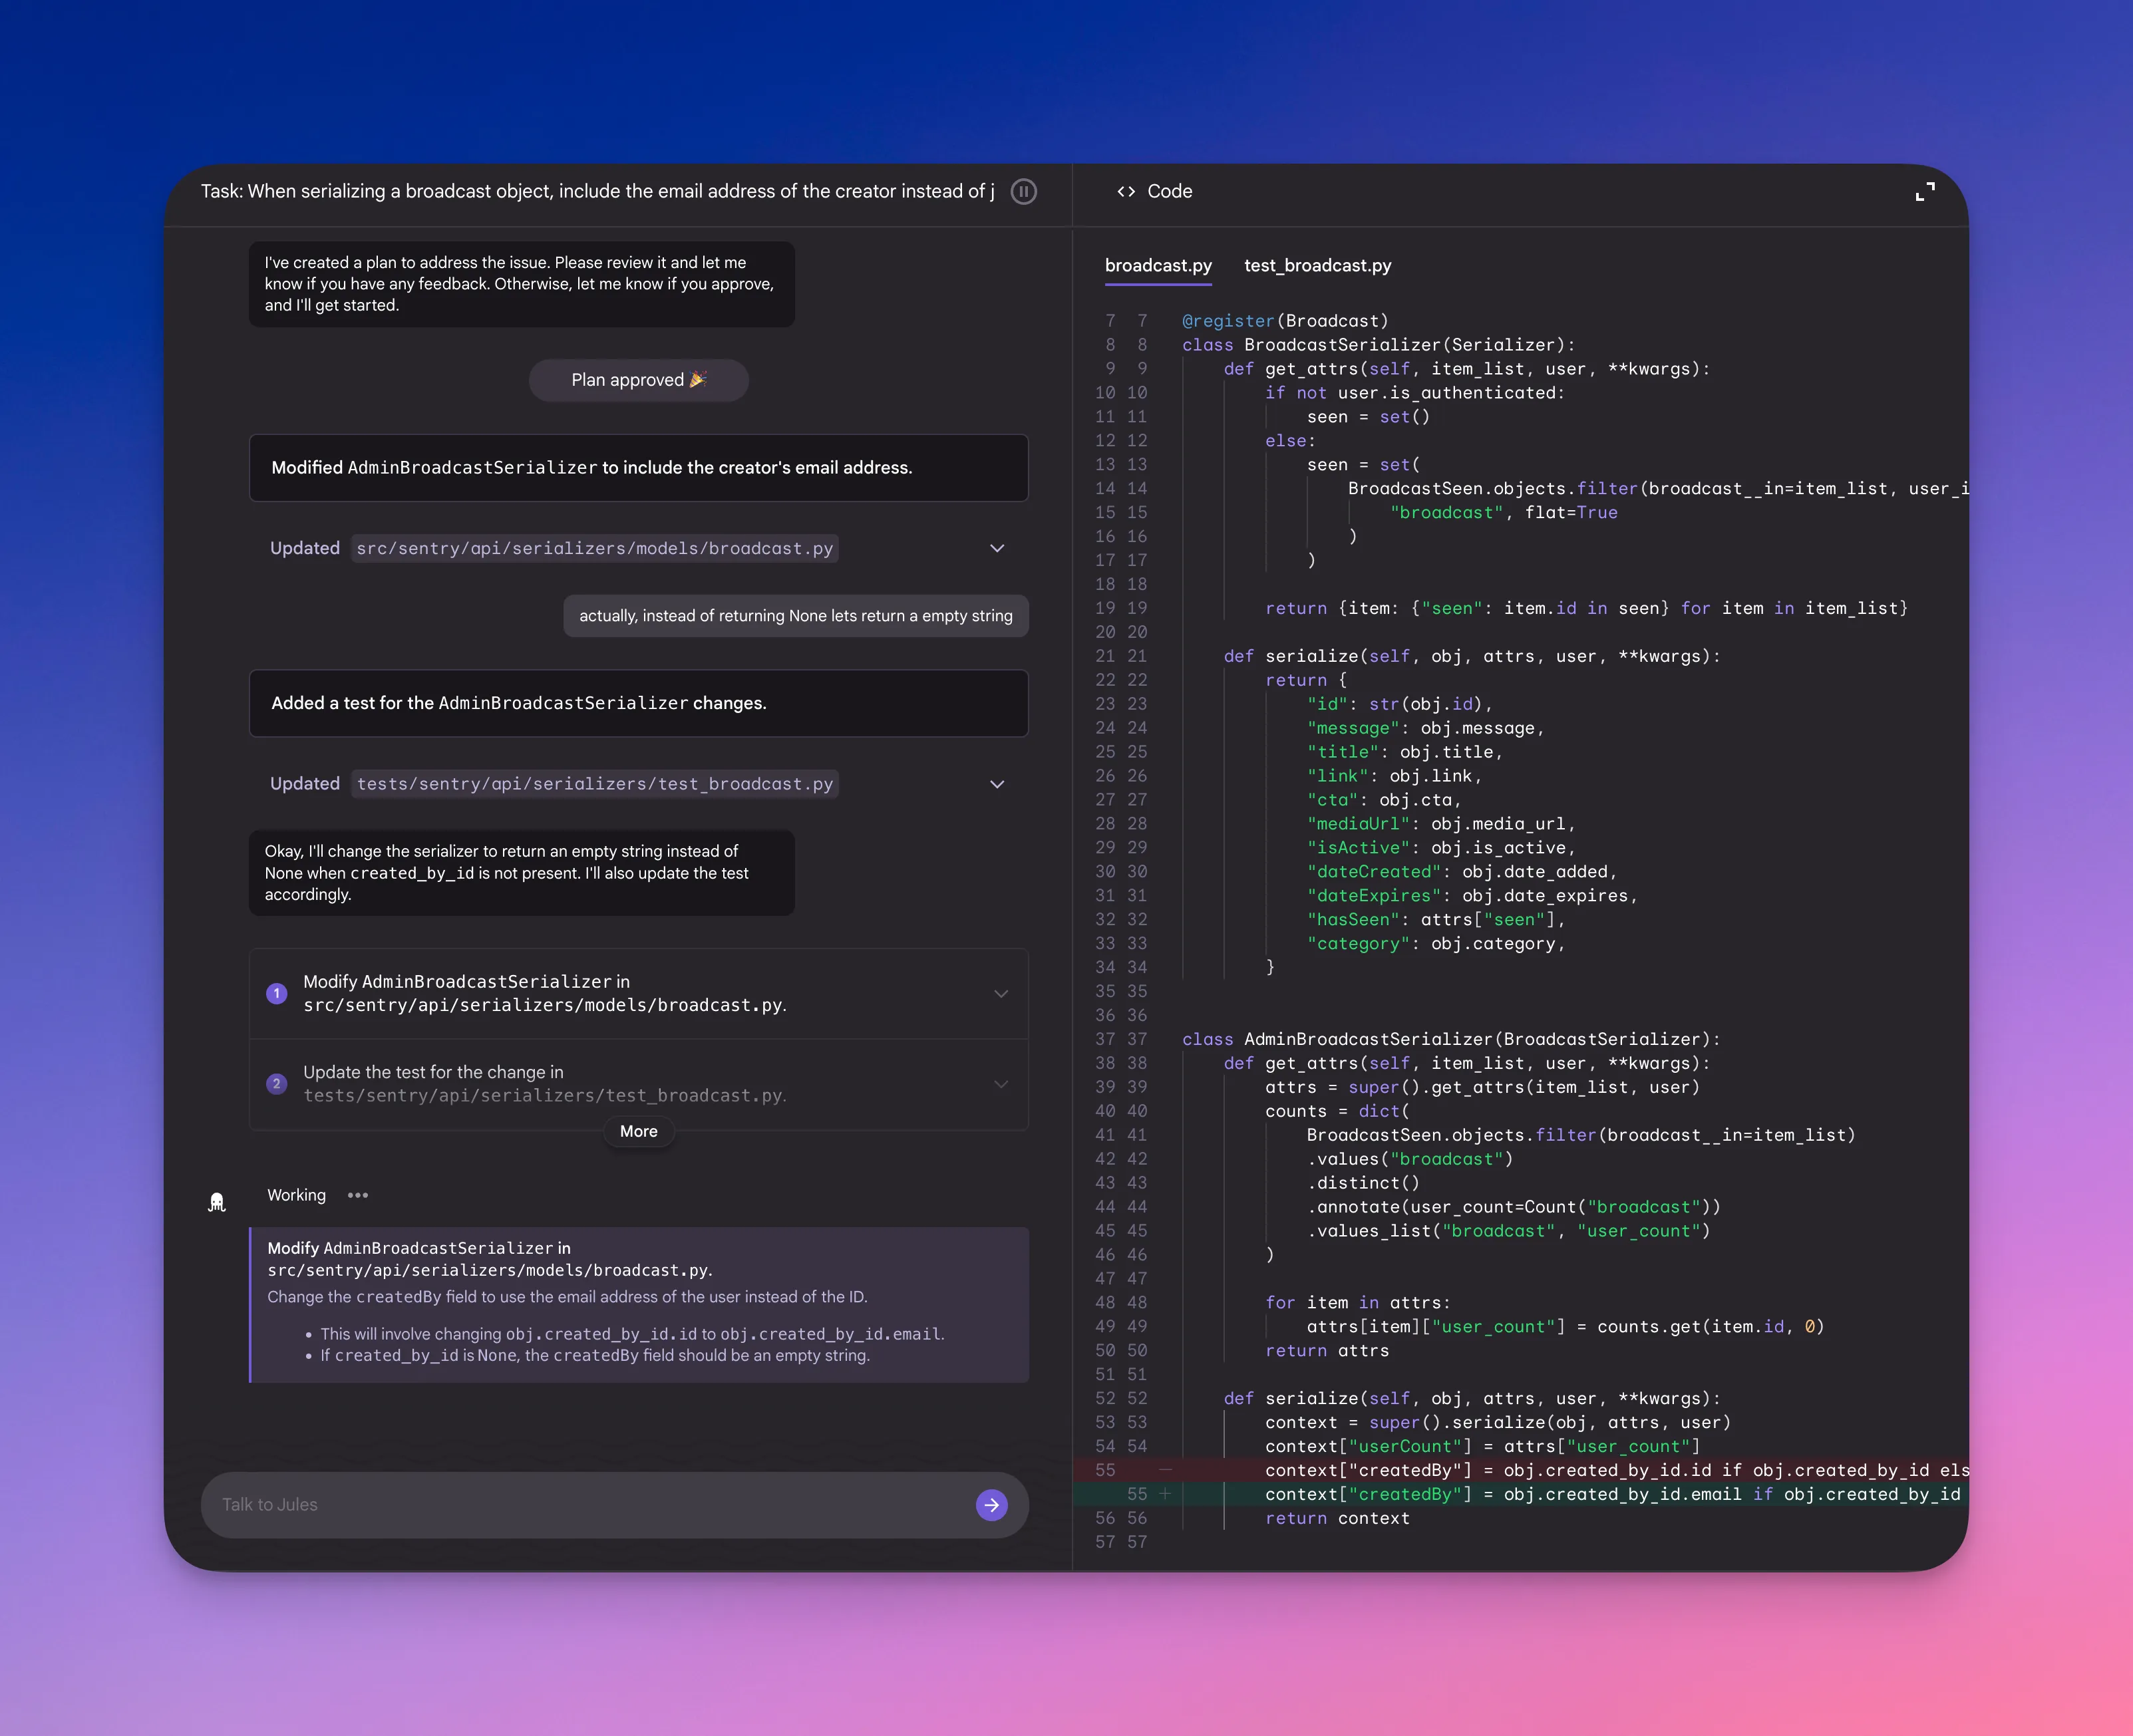2133x1736 pixels.
Task: Click the code brackets icon beside Code
Action: coord(1127,191)
